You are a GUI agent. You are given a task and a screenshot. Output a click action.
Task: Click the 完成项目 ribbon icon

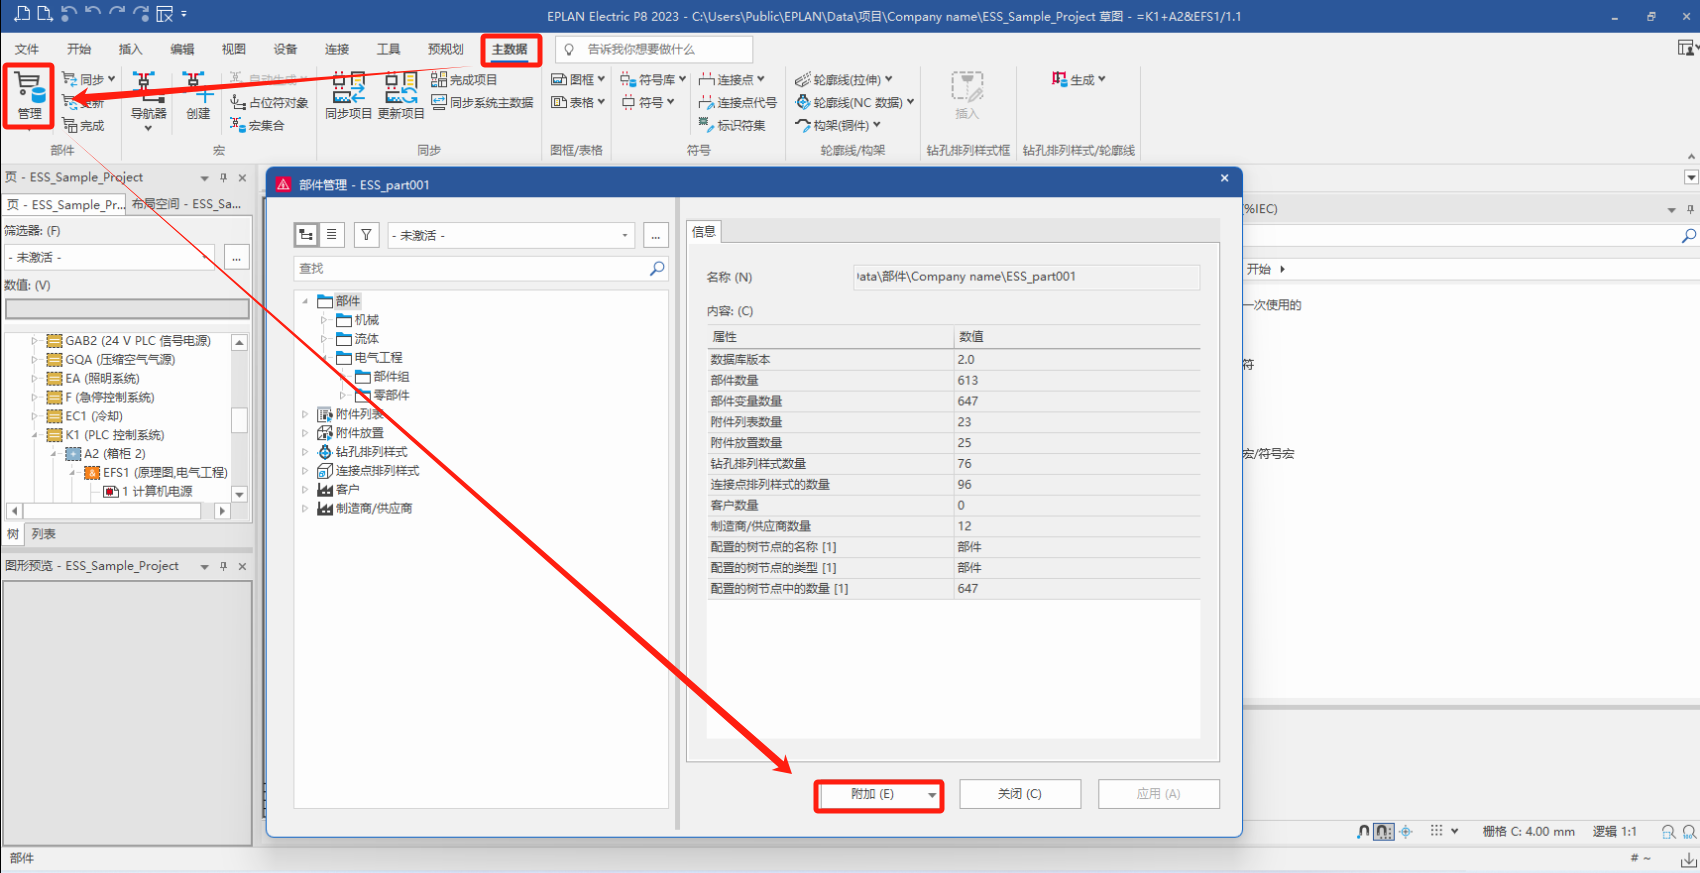[464, 79]
